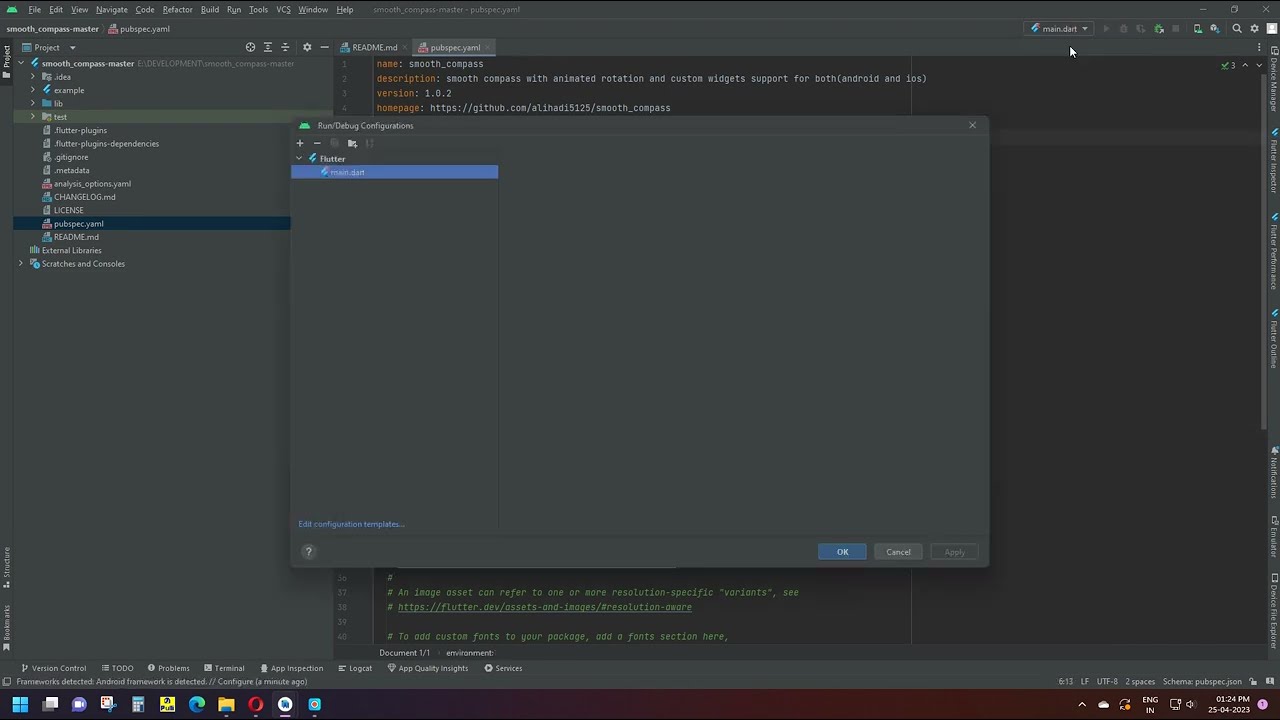Open Opera browser from taskbar
The image size is (1280, 720).
click(256, 704)
